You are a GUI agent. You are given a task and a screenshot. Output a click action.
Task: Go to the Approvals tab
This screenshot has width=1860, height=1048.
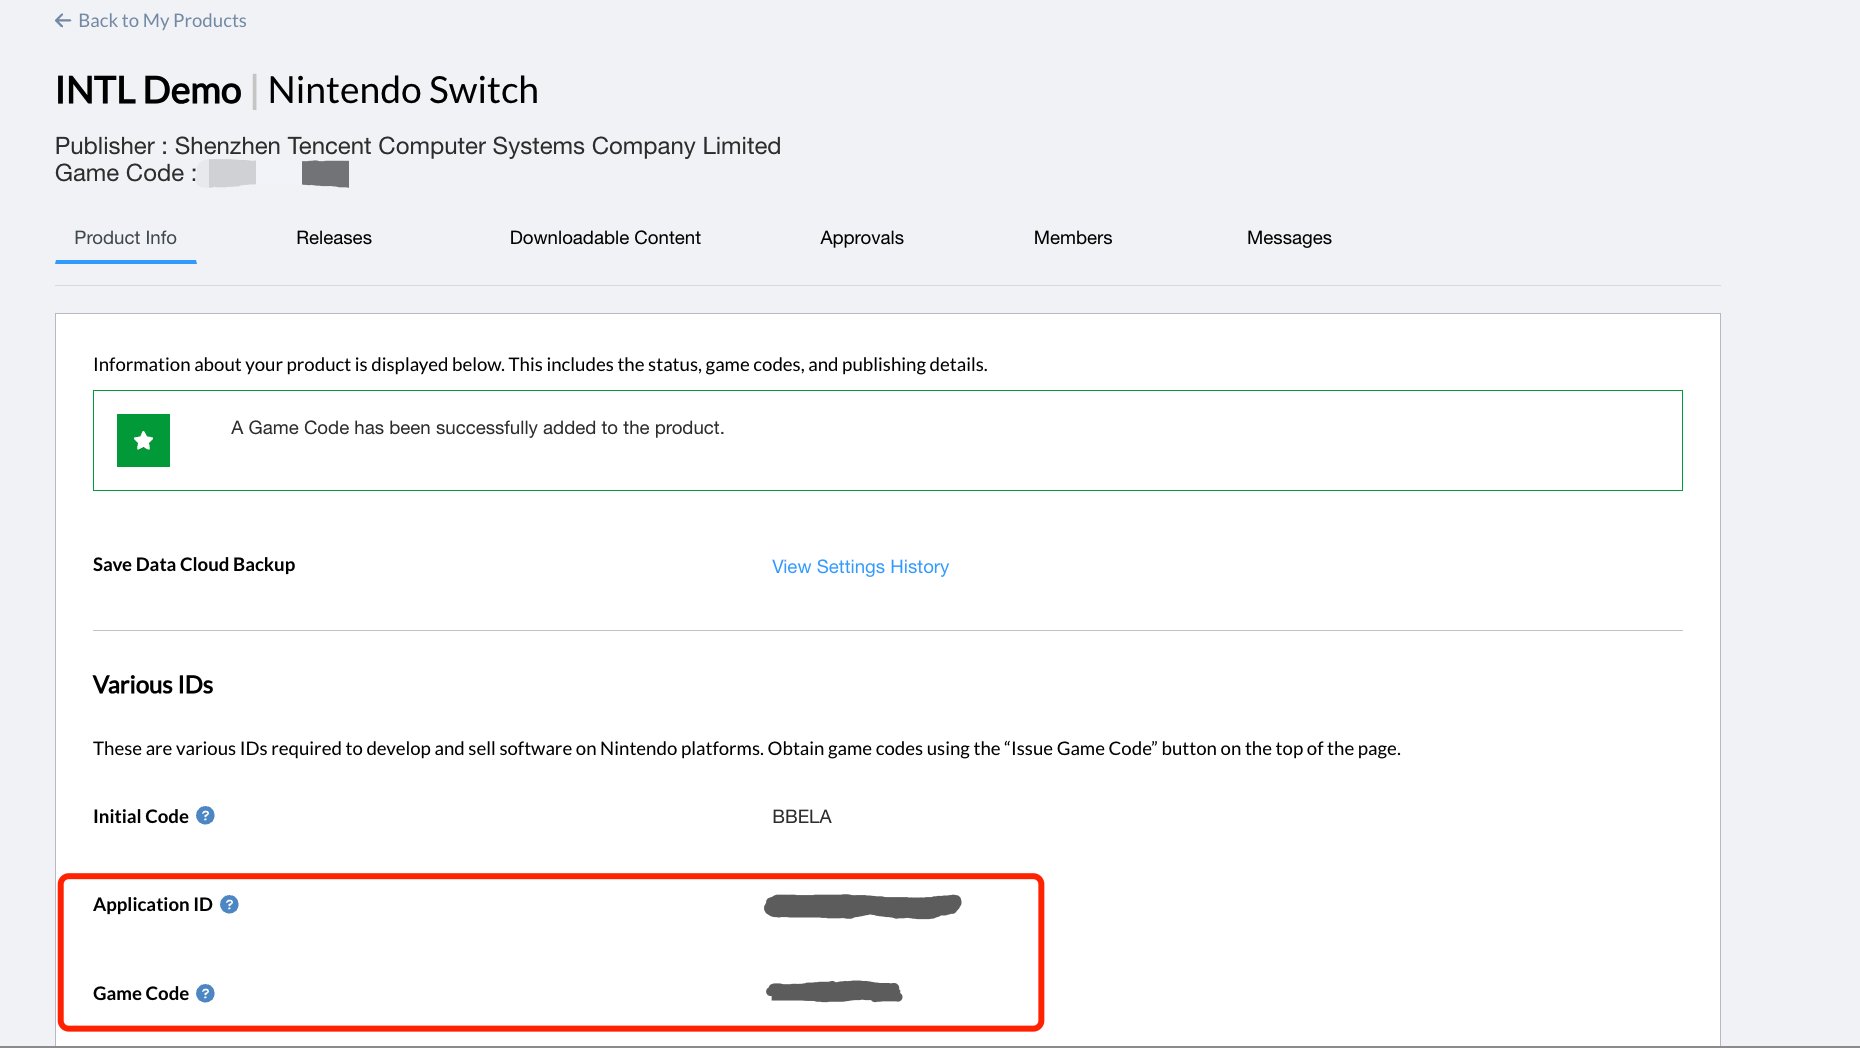click(861, 238)
